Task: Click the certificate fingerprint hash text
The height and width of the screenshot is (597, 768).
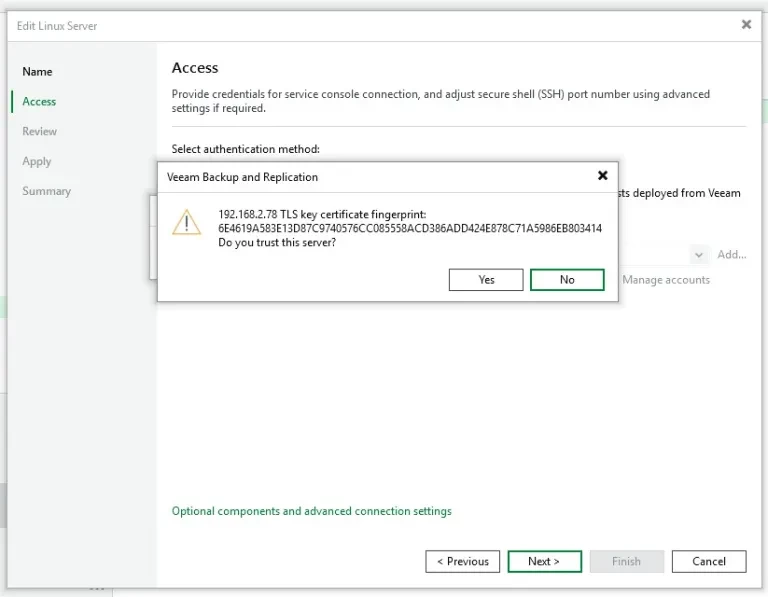Action: 410,228
